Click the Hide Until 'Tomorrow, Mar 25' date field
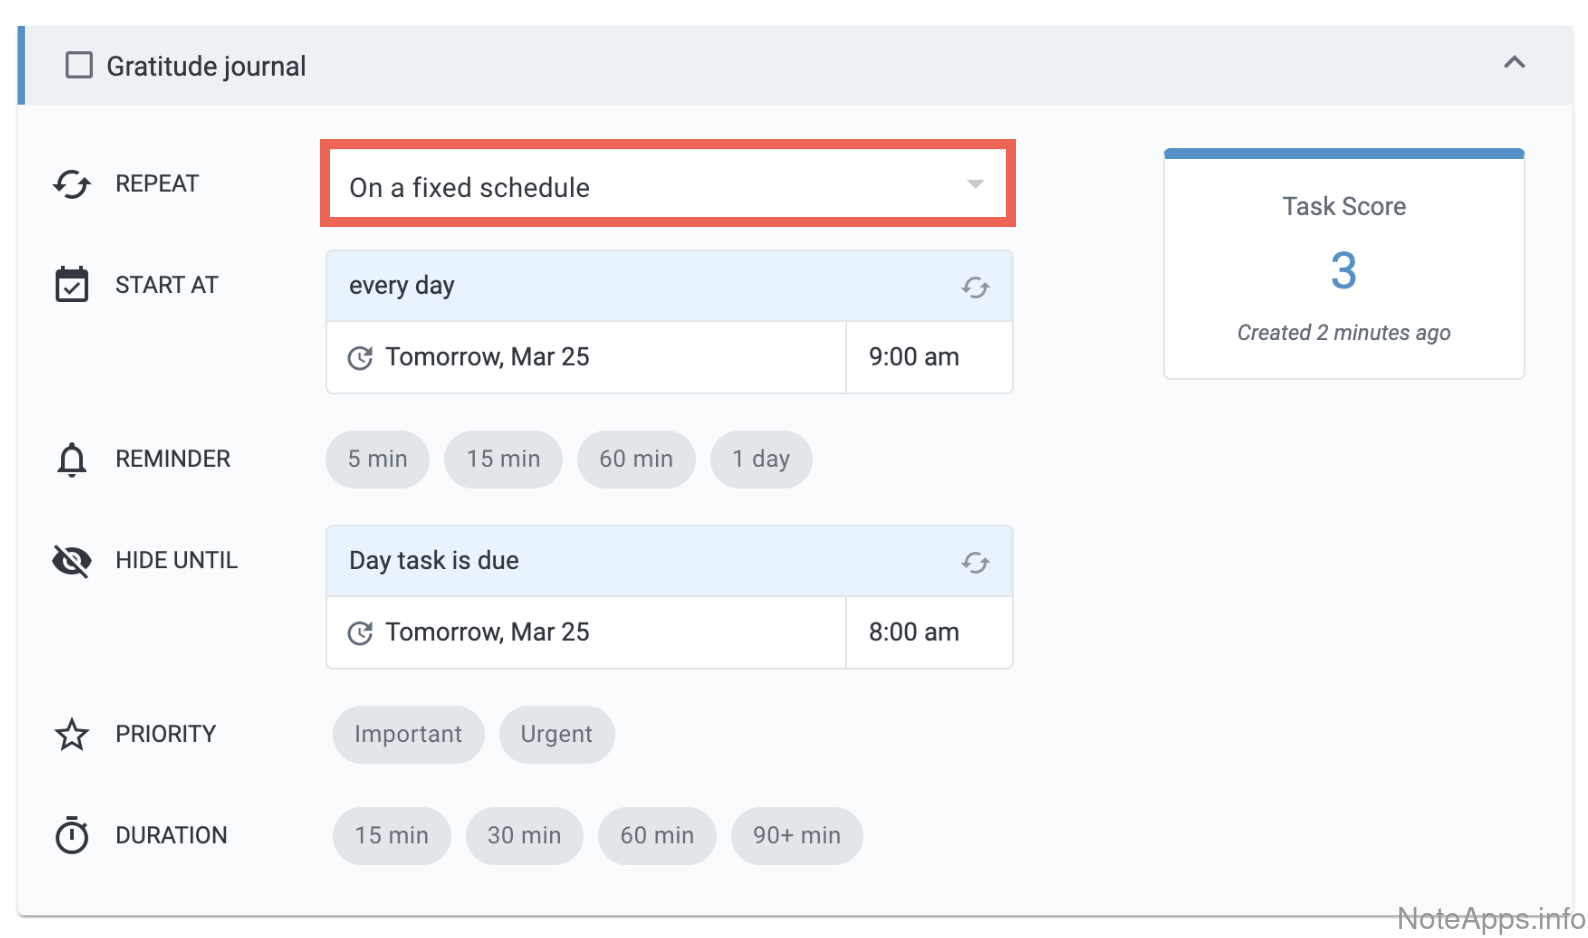 coord(586,633)
